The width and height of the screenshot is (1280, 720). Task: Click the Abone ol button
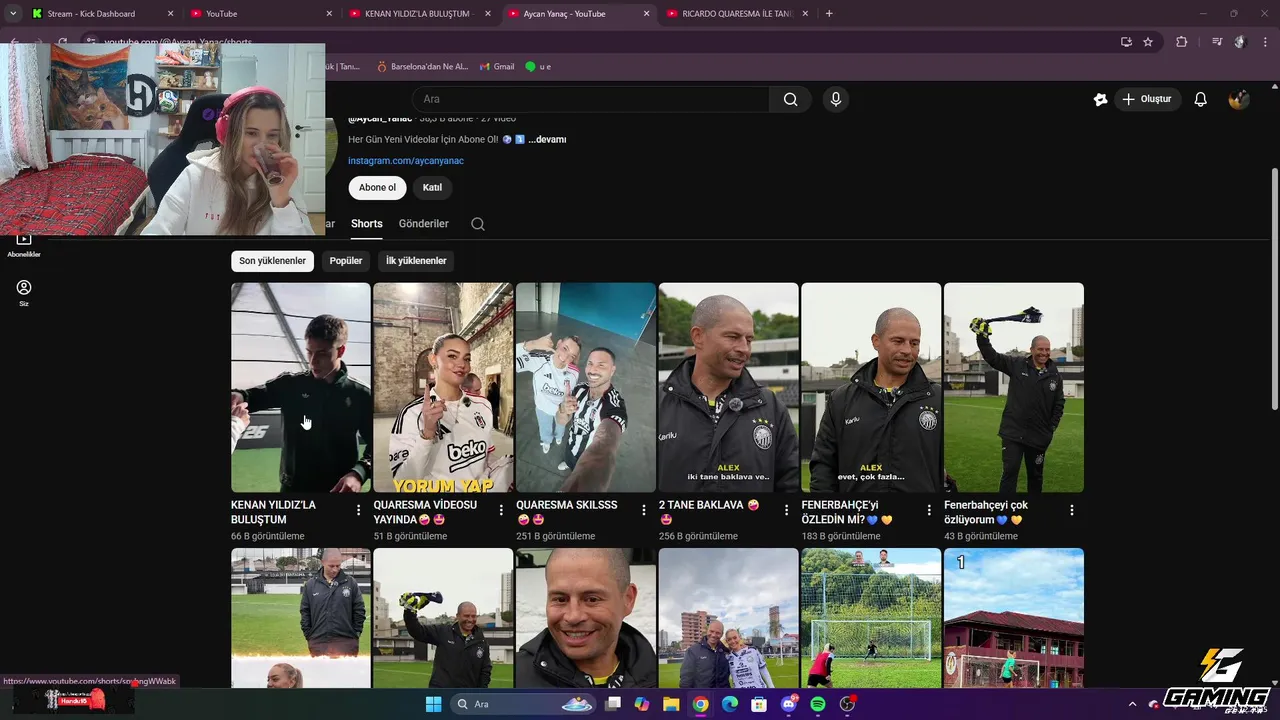[377, 188]
